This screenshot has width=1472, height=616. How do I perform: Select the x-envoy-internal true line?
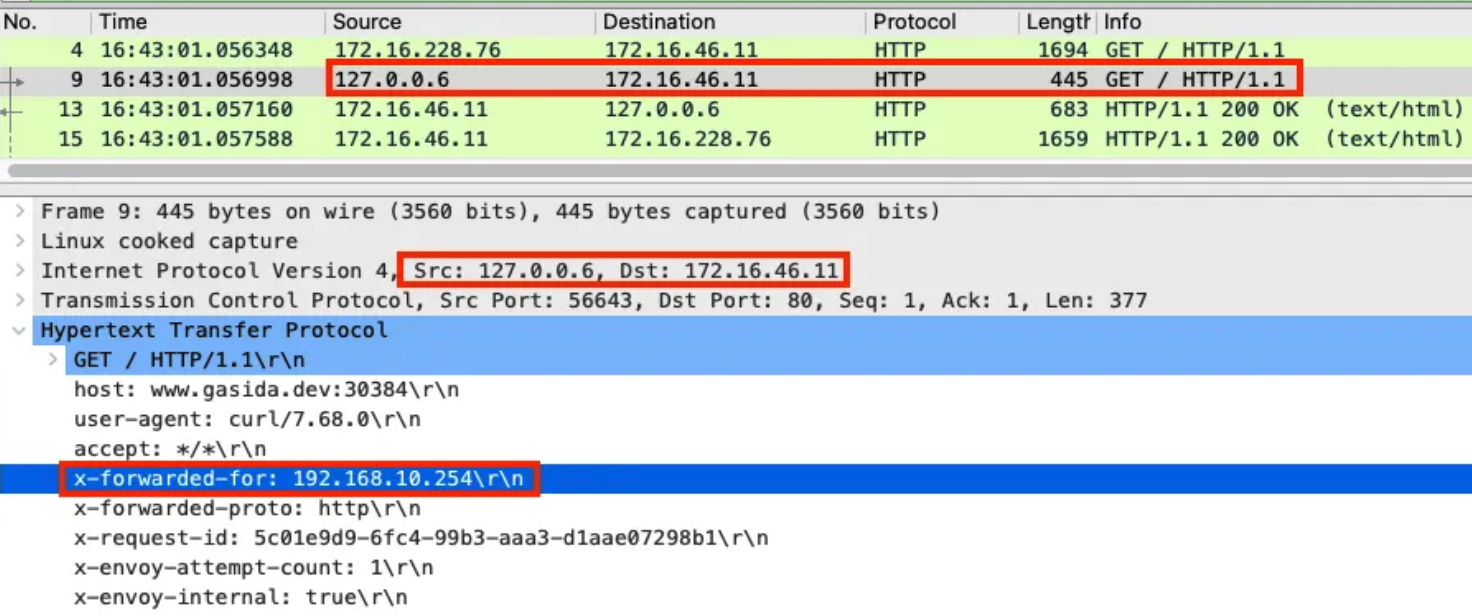point(736,598)
